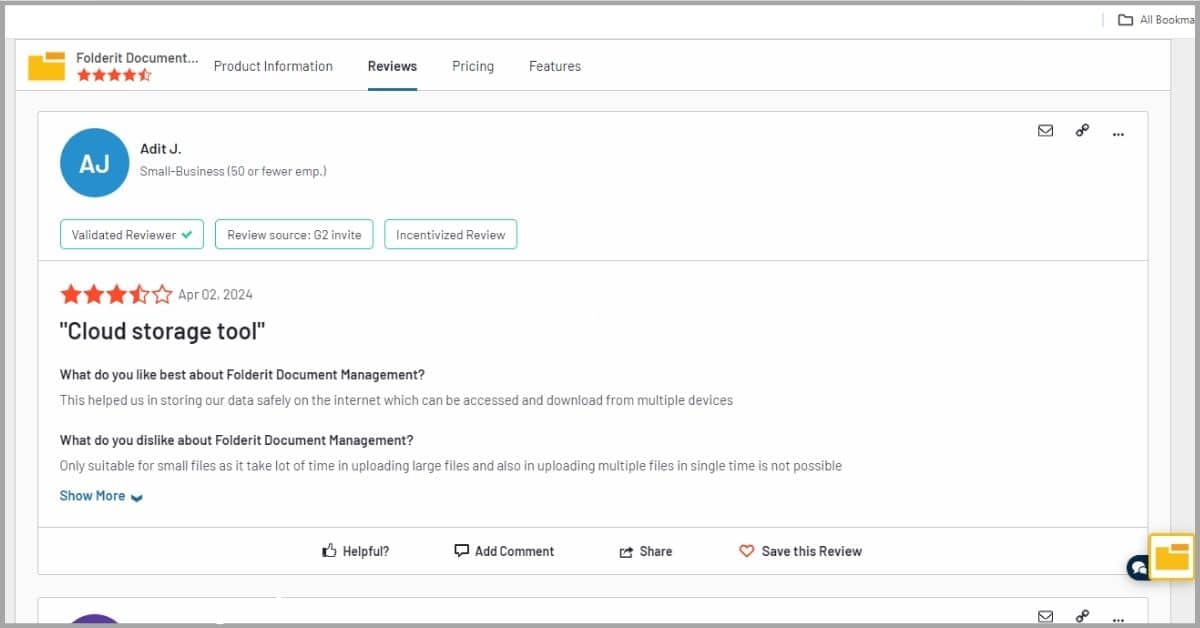
Task: Click the Incentivized Review badge
Action: point(451,235)
